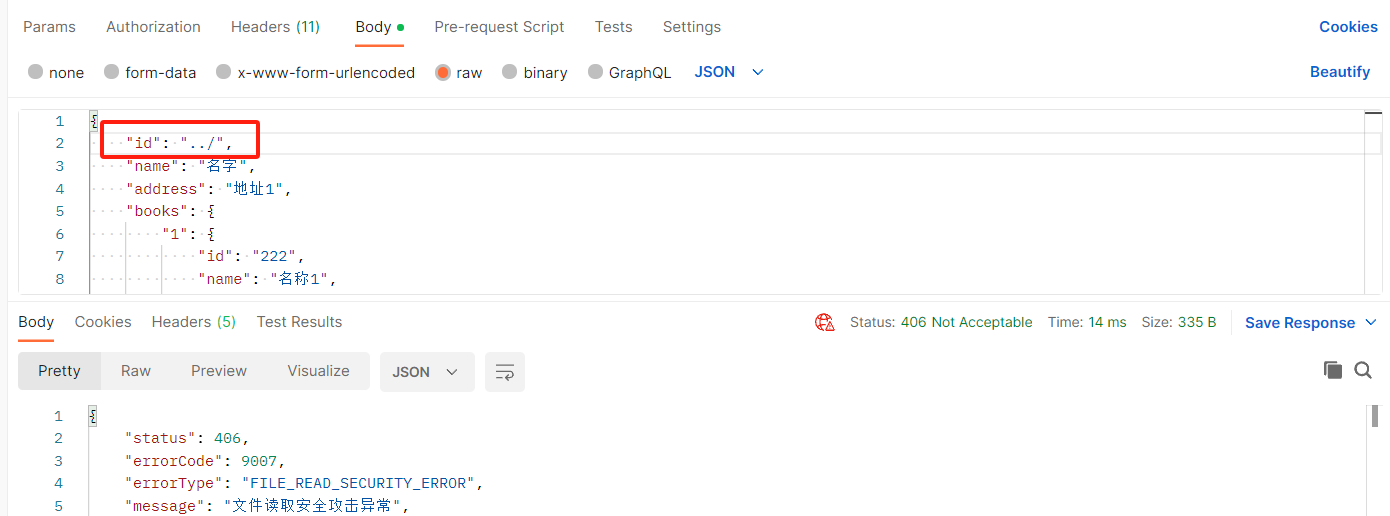Switch response view to Raw
1390x516 pixels.
pos(136,371)
